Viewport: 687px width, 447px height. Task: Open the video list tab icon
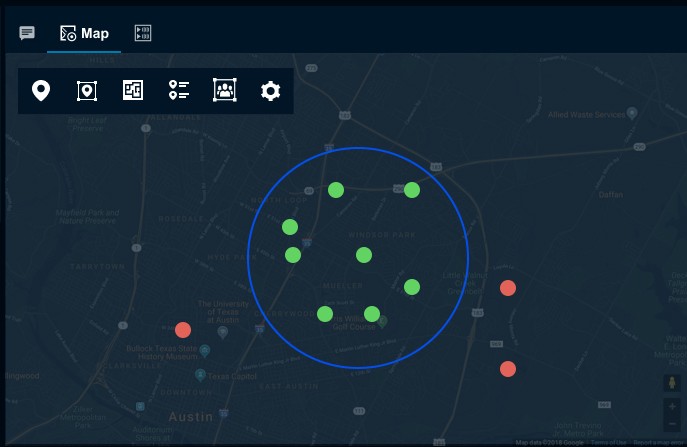pyautogui.click(x=143, y=33)
